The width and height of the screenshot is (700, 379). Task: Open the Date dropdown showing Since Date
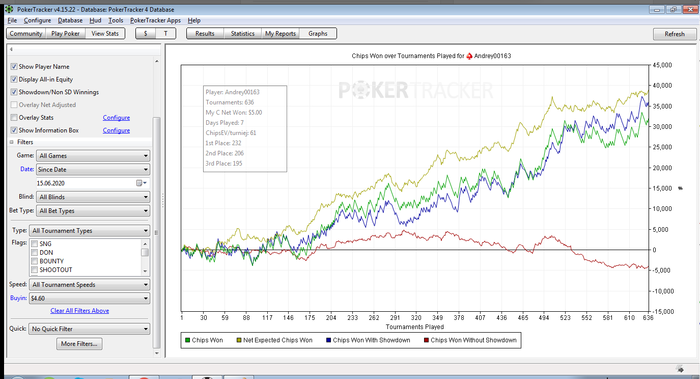(x=93, y=170)
